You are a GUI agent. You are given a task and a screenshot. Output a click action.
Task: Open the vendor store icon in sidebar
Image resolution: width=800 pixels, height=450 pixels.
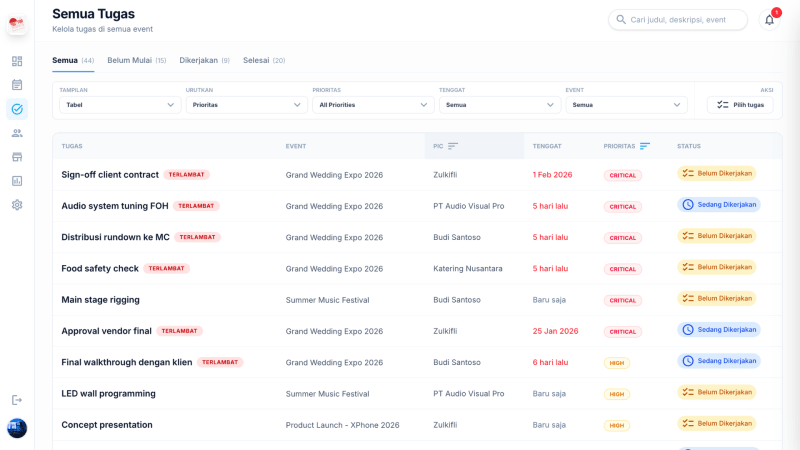(x=17, y=157)
